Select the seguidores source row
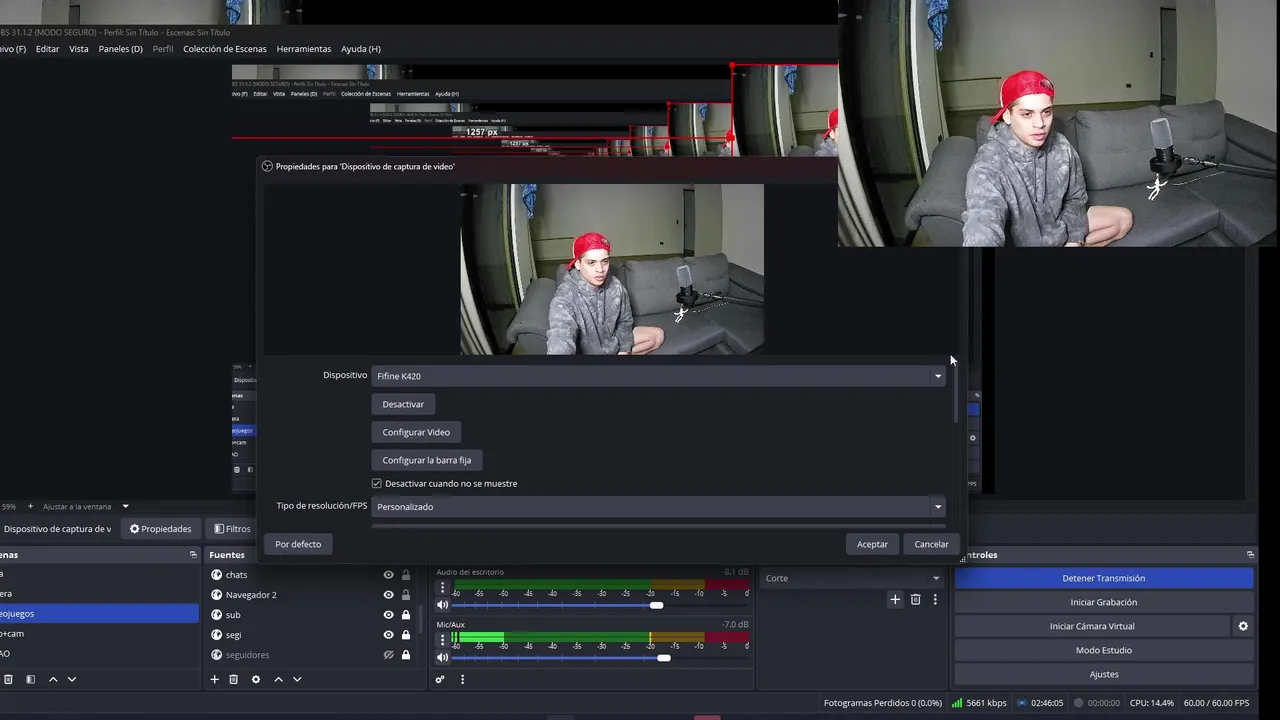Screen dimensions: 1280x720 point(310,655)
